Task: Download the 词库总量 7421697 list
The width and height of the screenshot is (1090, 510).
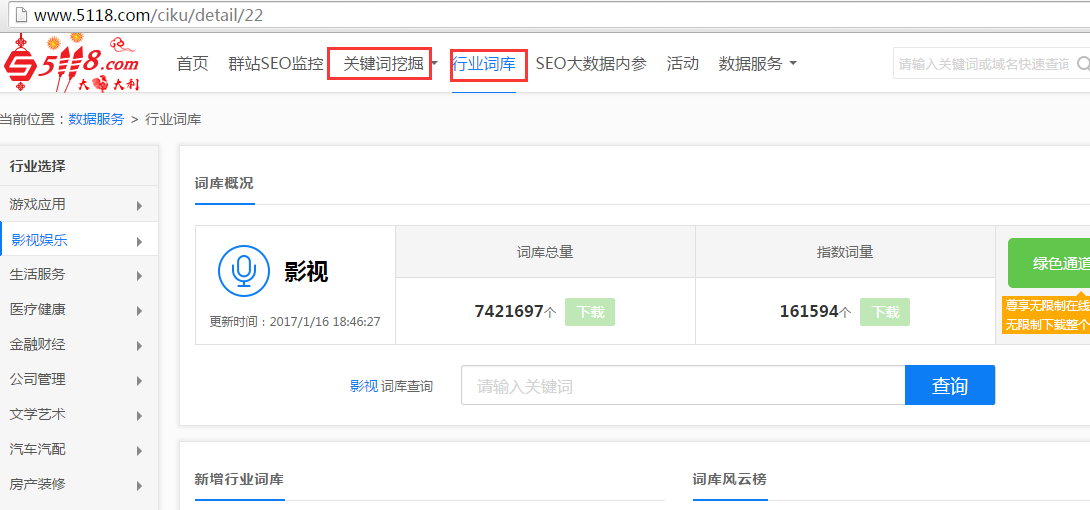Action: coord(589,312)
